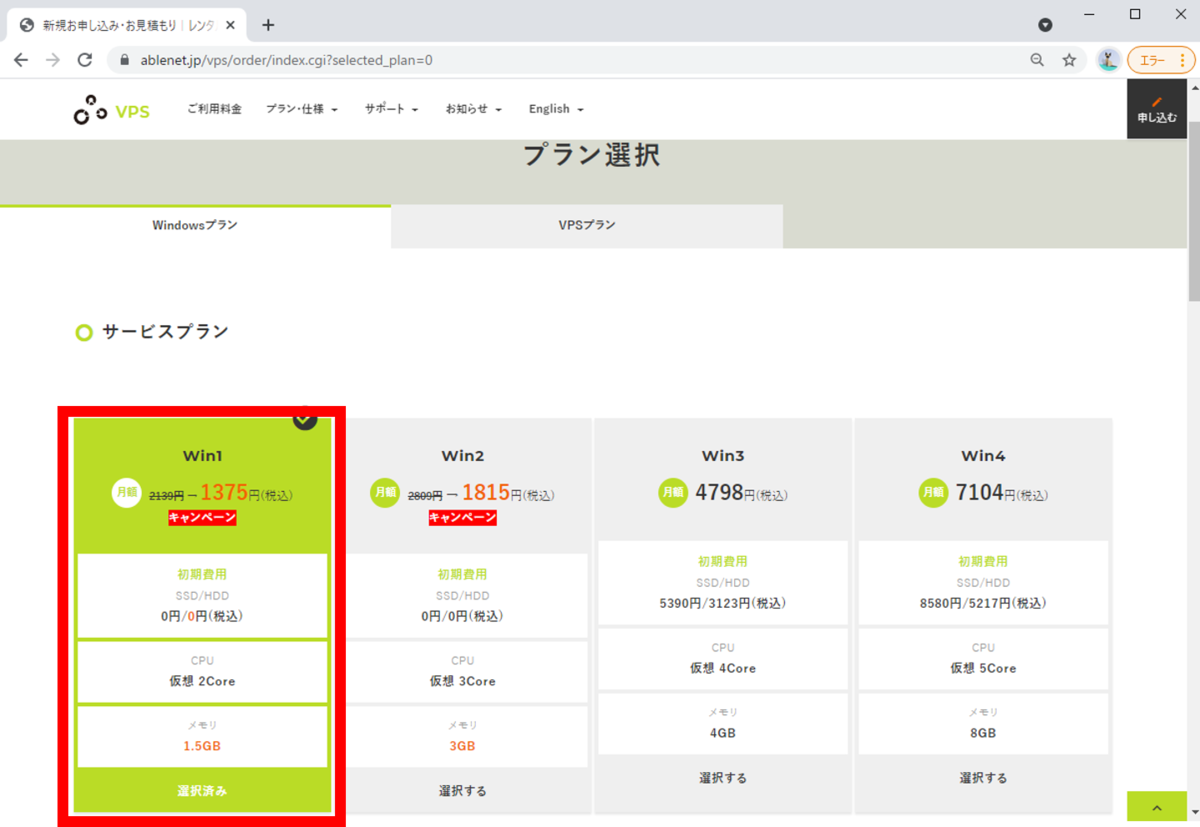Expand the サポート menu
Screen dimensions: 1200x827
coord(391,109)
